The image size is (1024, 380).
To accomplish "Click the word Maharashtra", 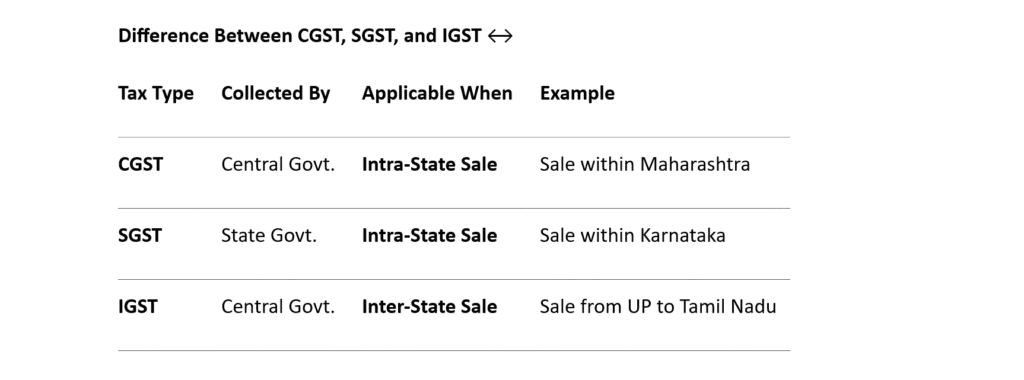I will [x=695, y=165].
